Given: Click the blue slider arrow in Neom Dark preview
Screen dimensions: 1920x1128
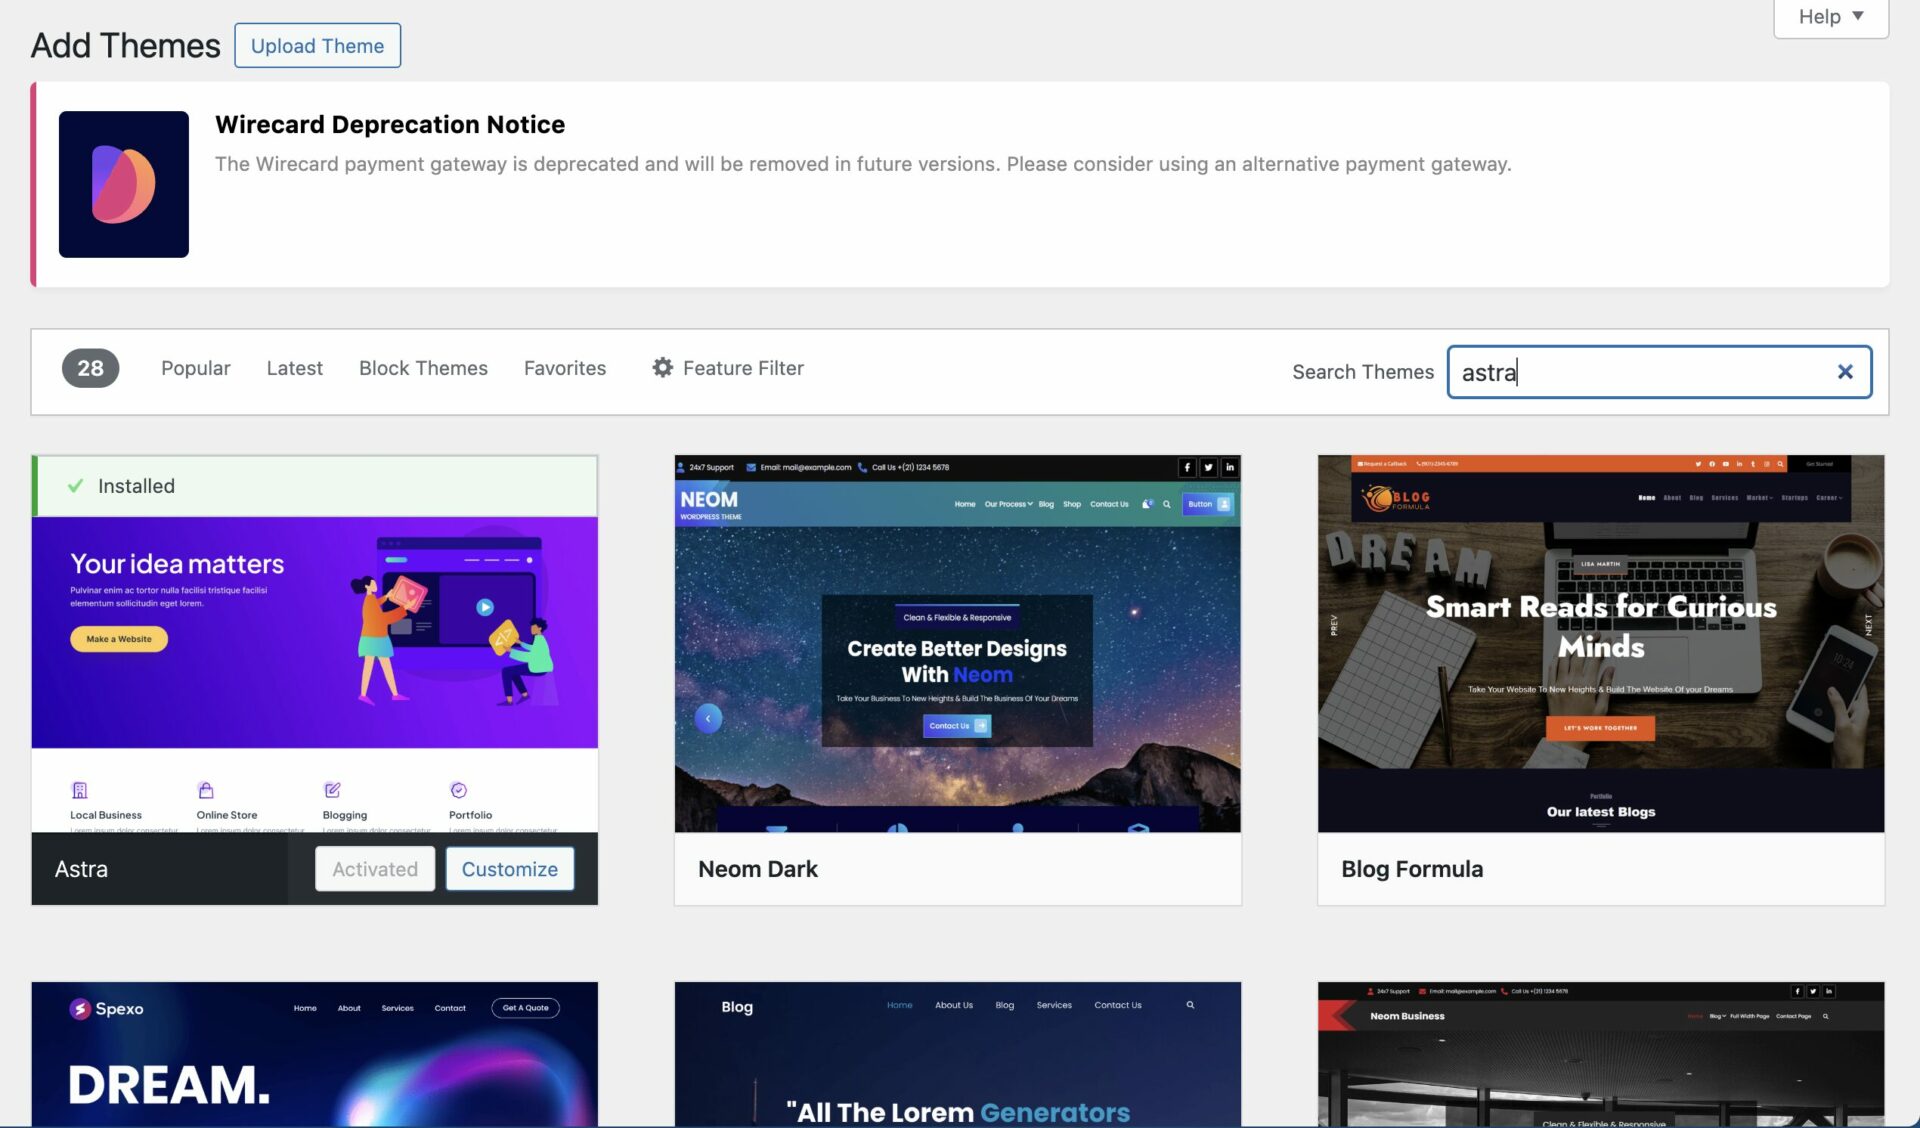Looking at the screenshot, I should point(708,718).
